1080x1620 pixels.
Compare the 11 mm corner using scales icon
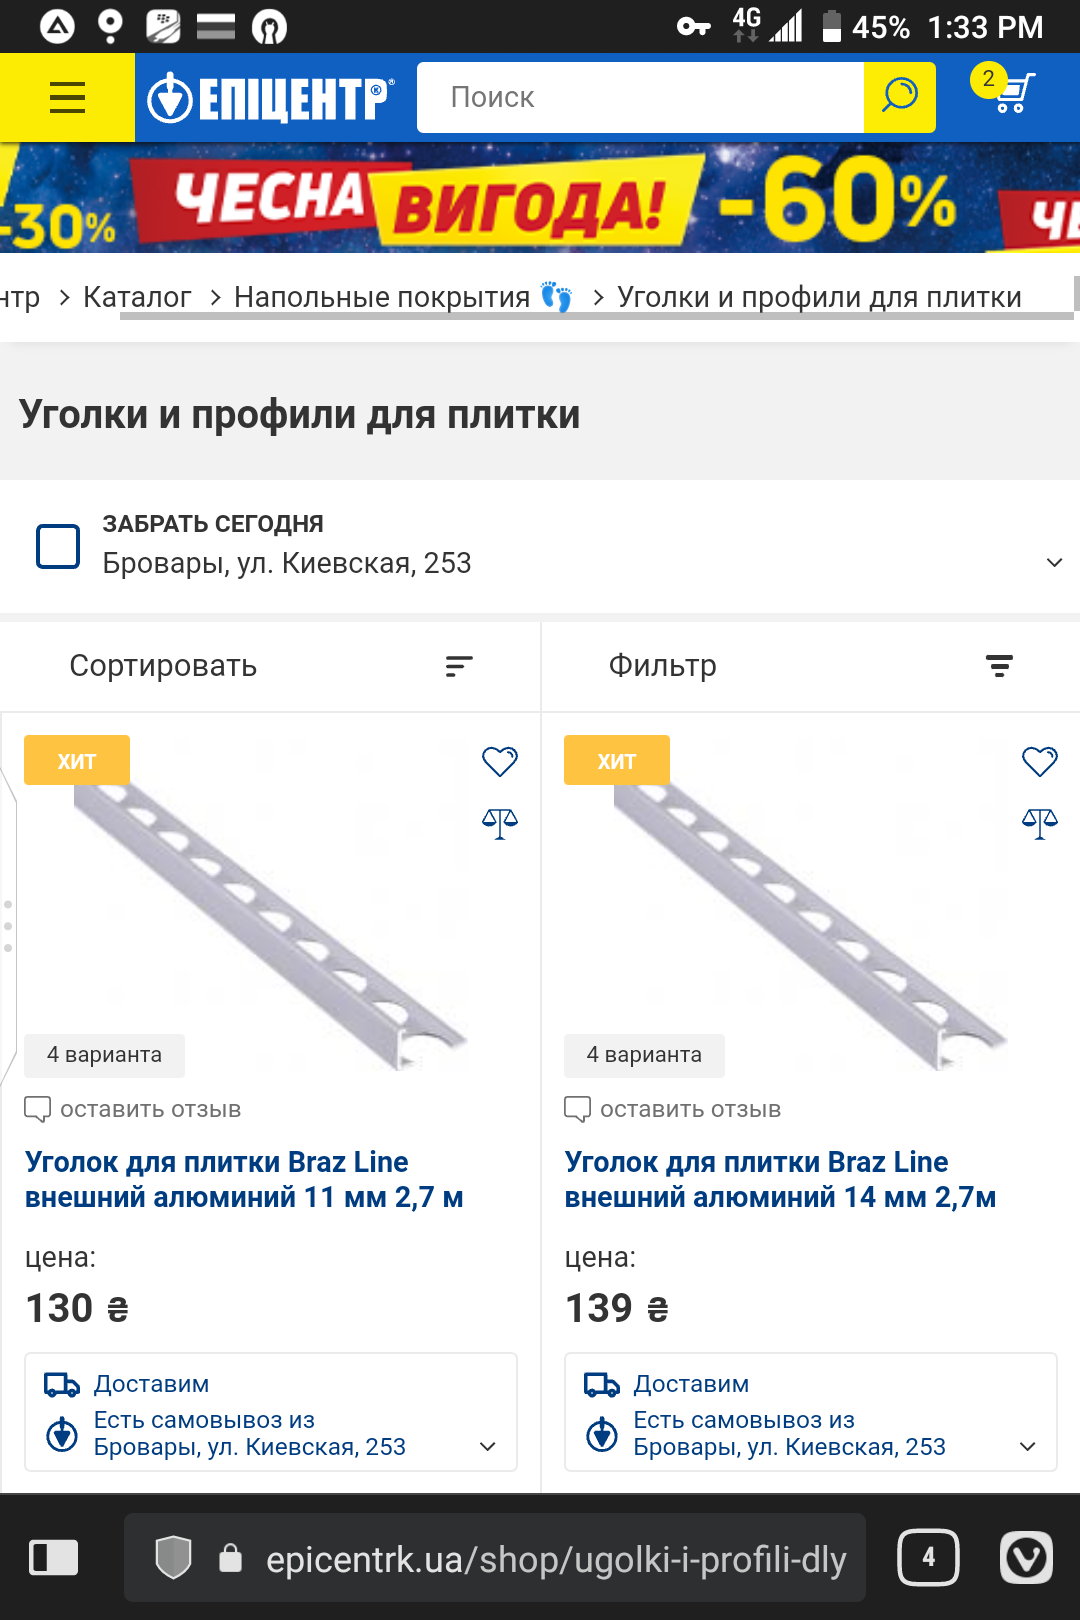pyautogui.click(x=500, y=824)
